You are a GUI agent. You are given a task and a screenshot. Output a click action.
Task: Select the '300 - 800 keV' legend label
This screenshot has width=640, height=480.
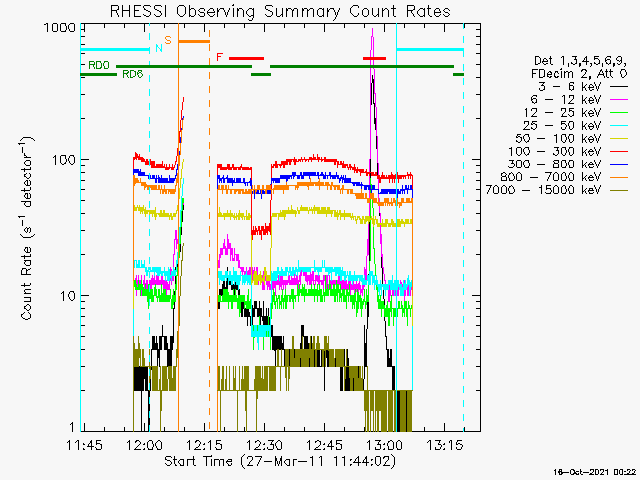click(x=555, y=164)
